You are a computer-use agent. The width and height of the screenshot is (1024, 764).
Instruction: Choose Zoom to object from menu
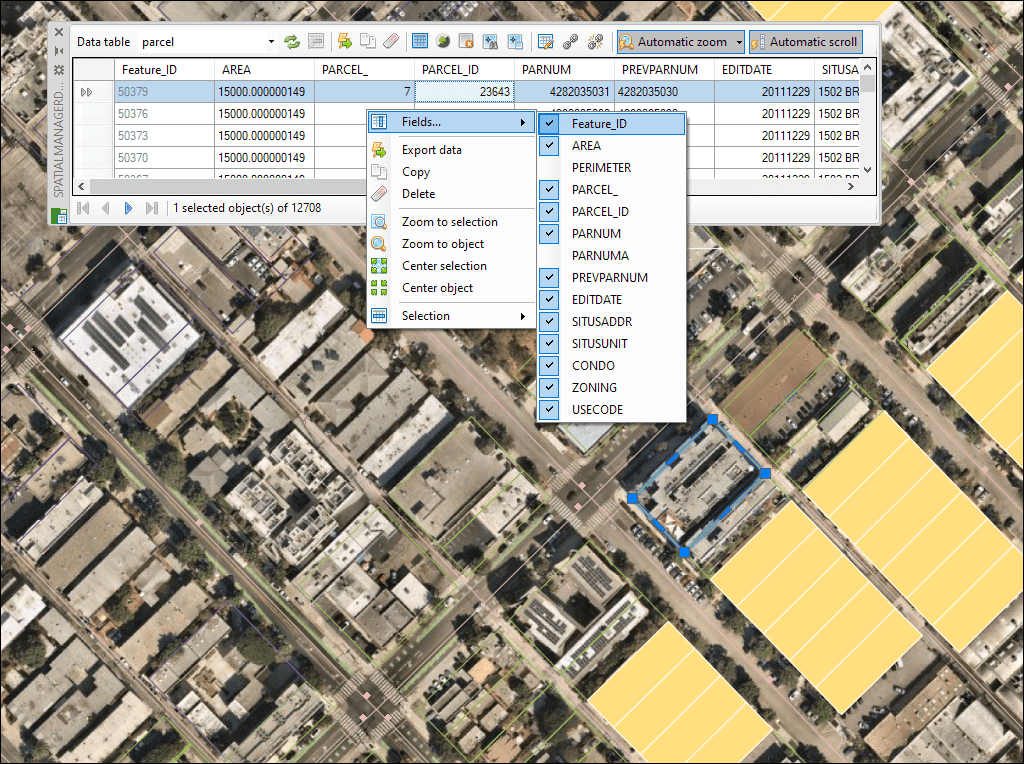(452, 244)
